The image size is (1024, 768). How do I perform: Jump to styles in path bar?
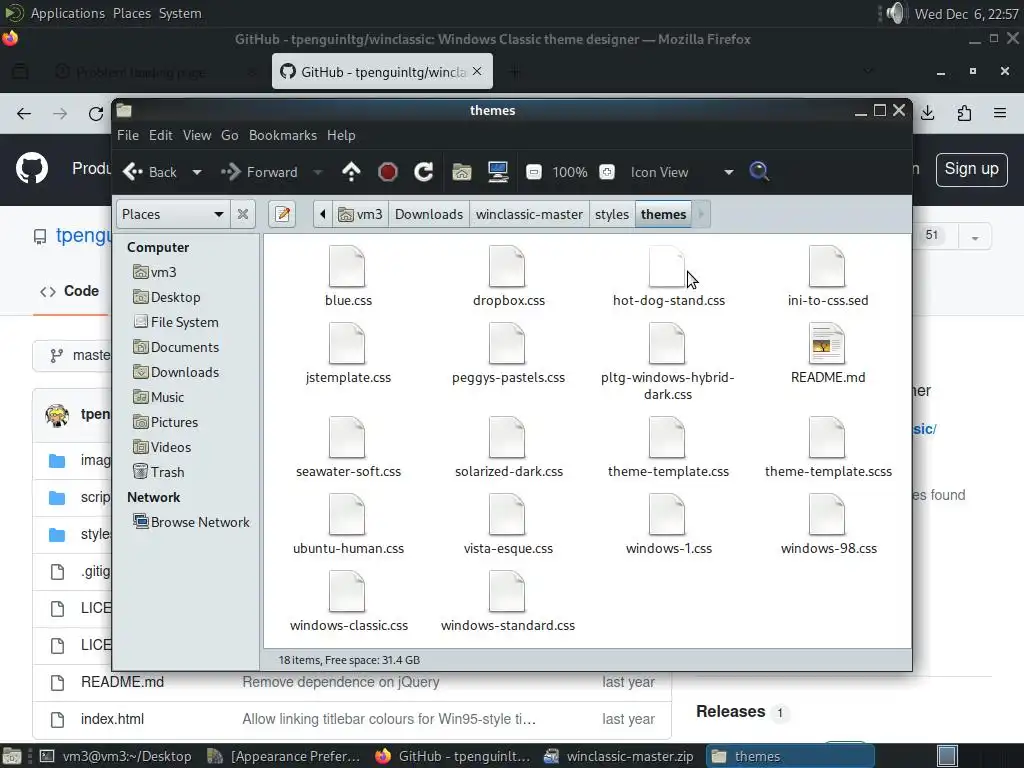point(612,214)
